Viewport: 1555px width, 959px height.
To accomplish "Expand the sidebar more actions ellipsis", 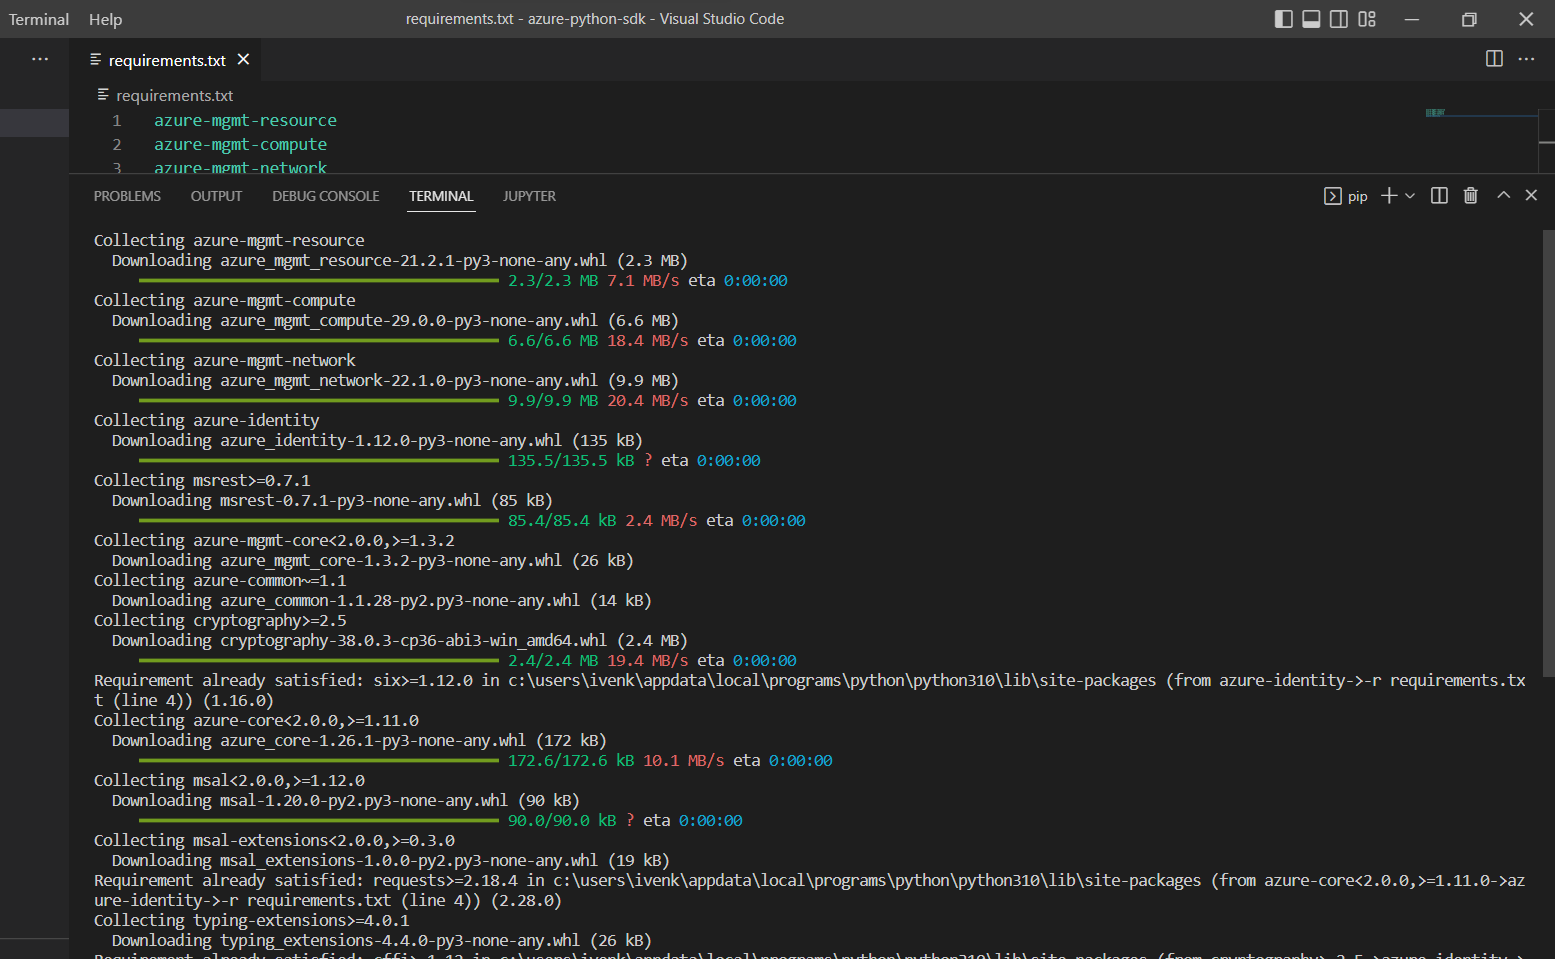I will click(x=39, y=58).
